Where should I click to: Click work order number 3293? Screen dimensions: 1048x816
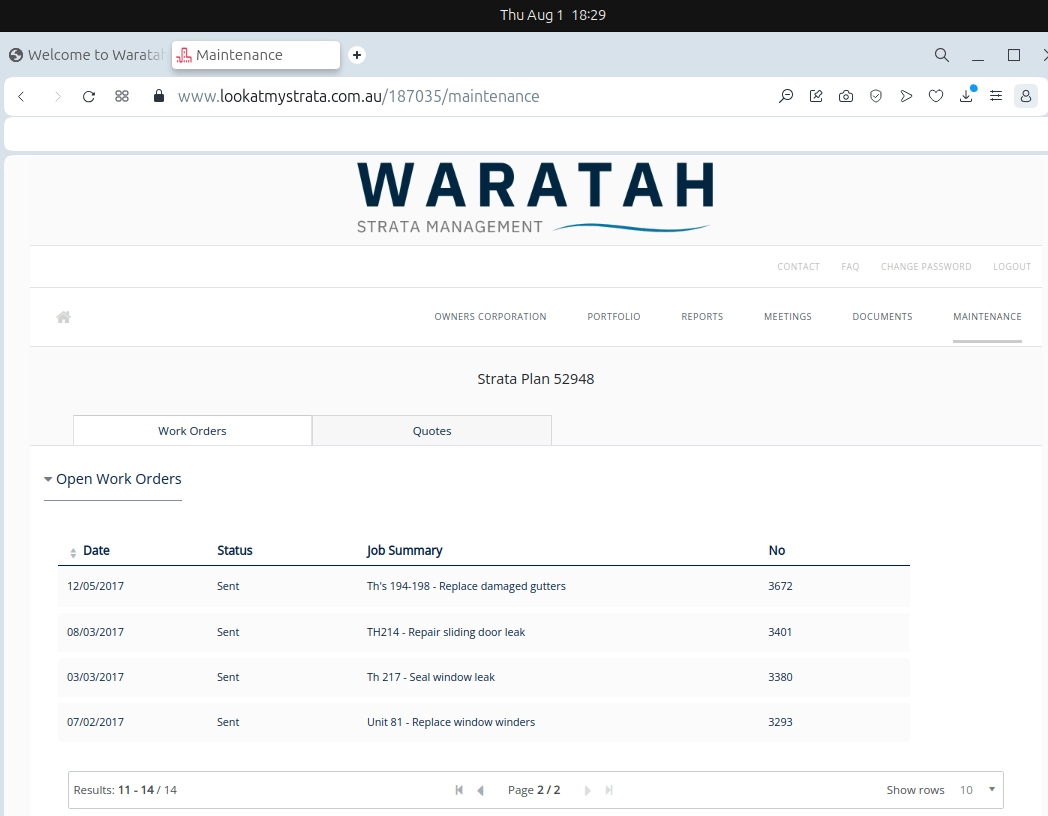pyautogui.click(x=780, y=722)
